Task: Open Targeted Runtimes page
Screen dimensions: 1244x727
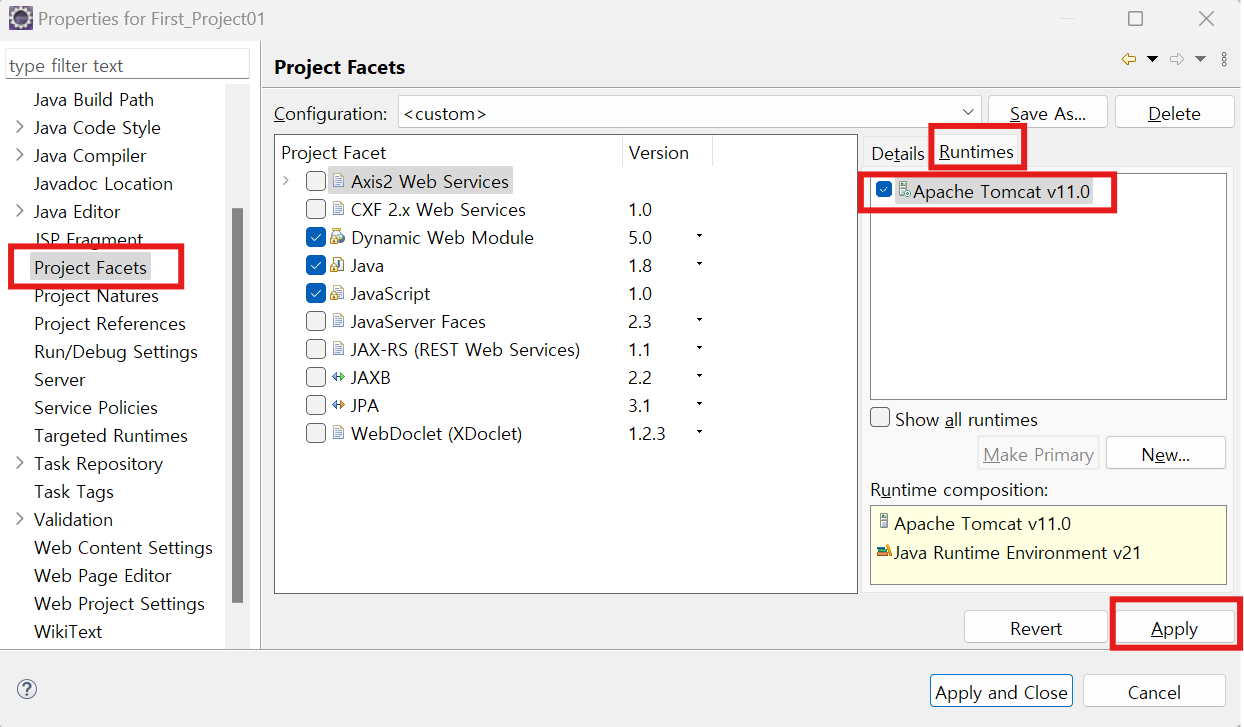Action: pos(111,435)
